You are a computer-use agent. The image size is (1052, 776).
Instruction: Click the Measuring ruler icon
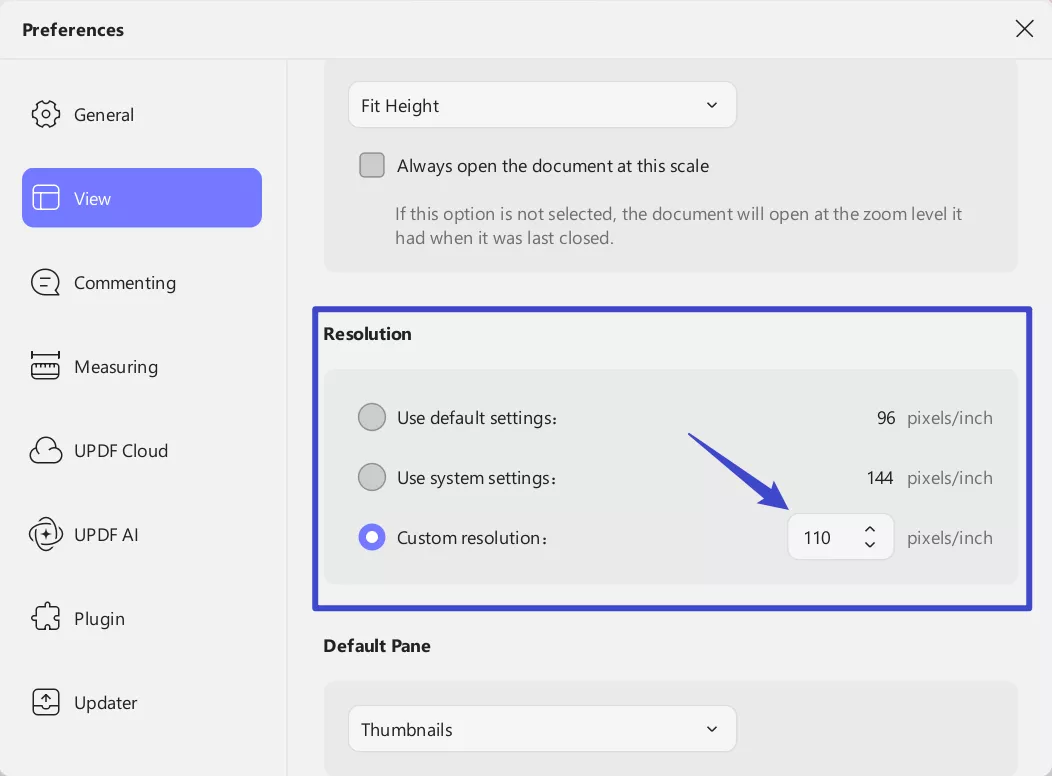coord(46,367)
